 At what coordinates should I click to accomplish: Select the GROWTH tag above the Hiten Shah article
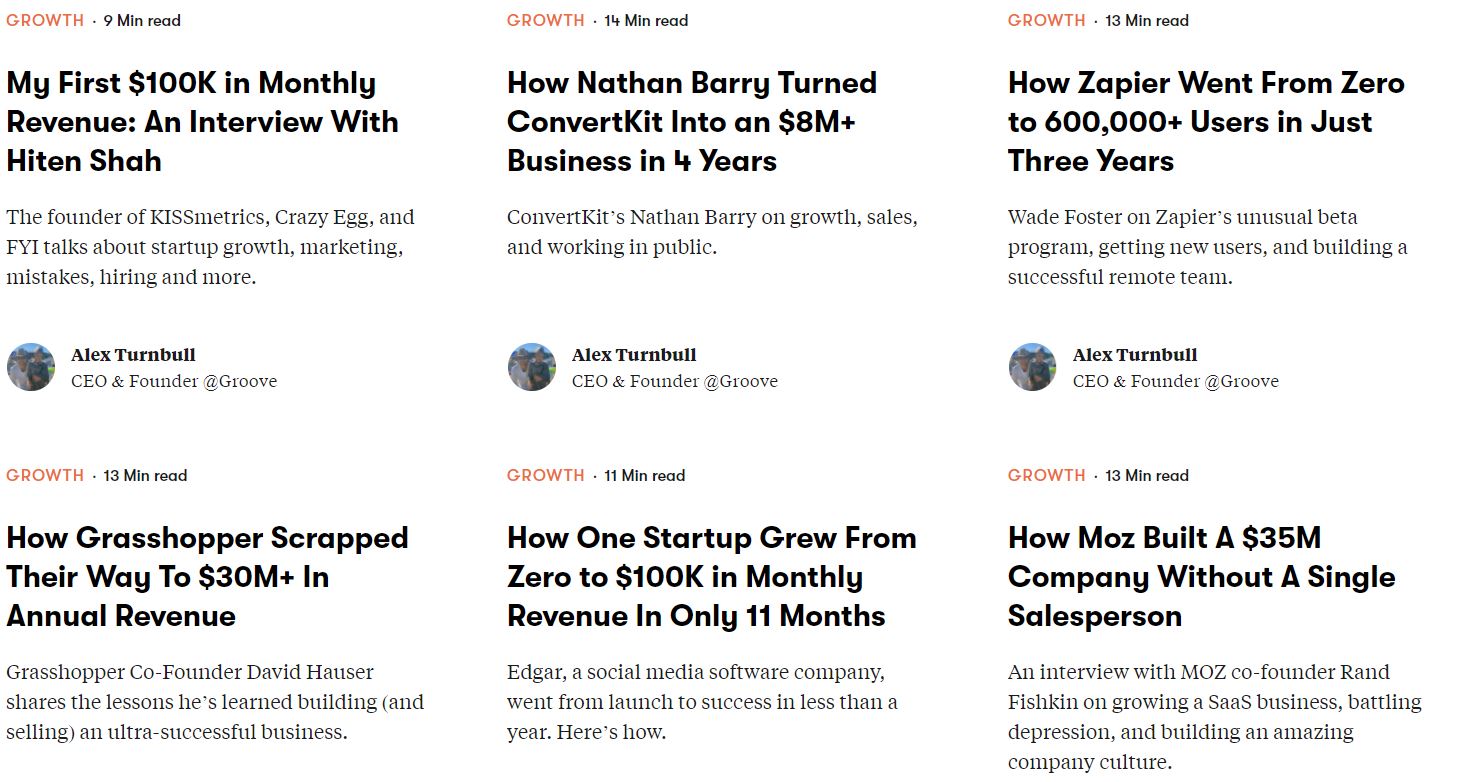tap(45, 20)
